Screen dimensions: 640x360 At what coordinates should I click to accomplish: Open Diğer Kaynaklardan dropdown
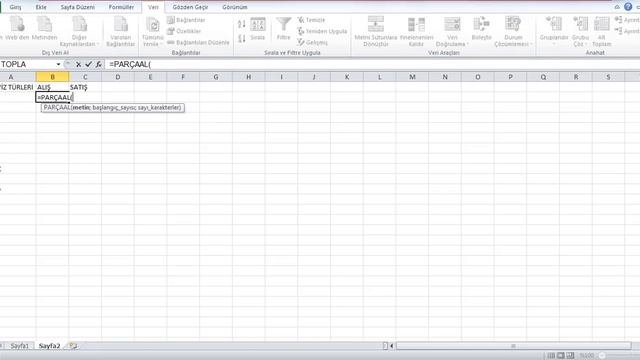coord(79,31)
